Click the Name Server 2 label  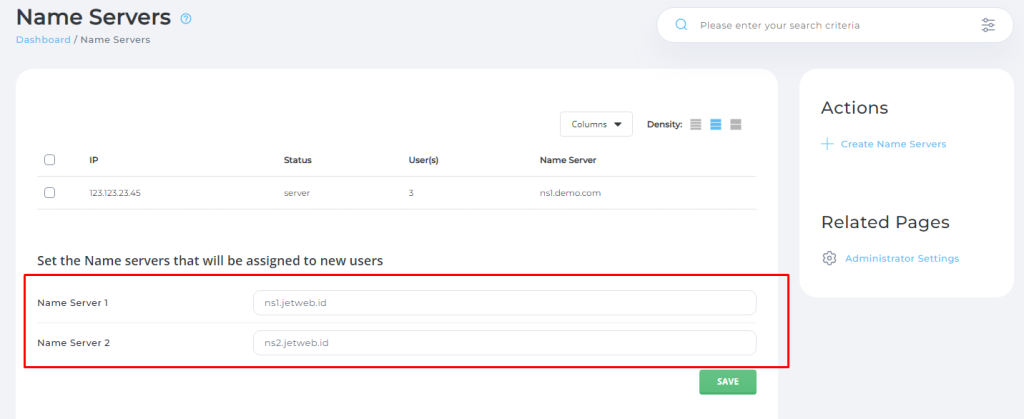74,343
